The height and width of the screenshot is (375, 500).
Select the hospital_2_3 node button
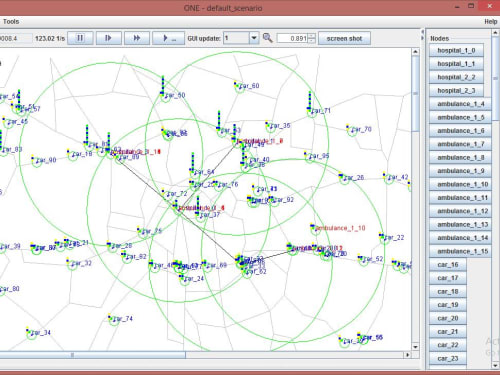click(456, 90)
